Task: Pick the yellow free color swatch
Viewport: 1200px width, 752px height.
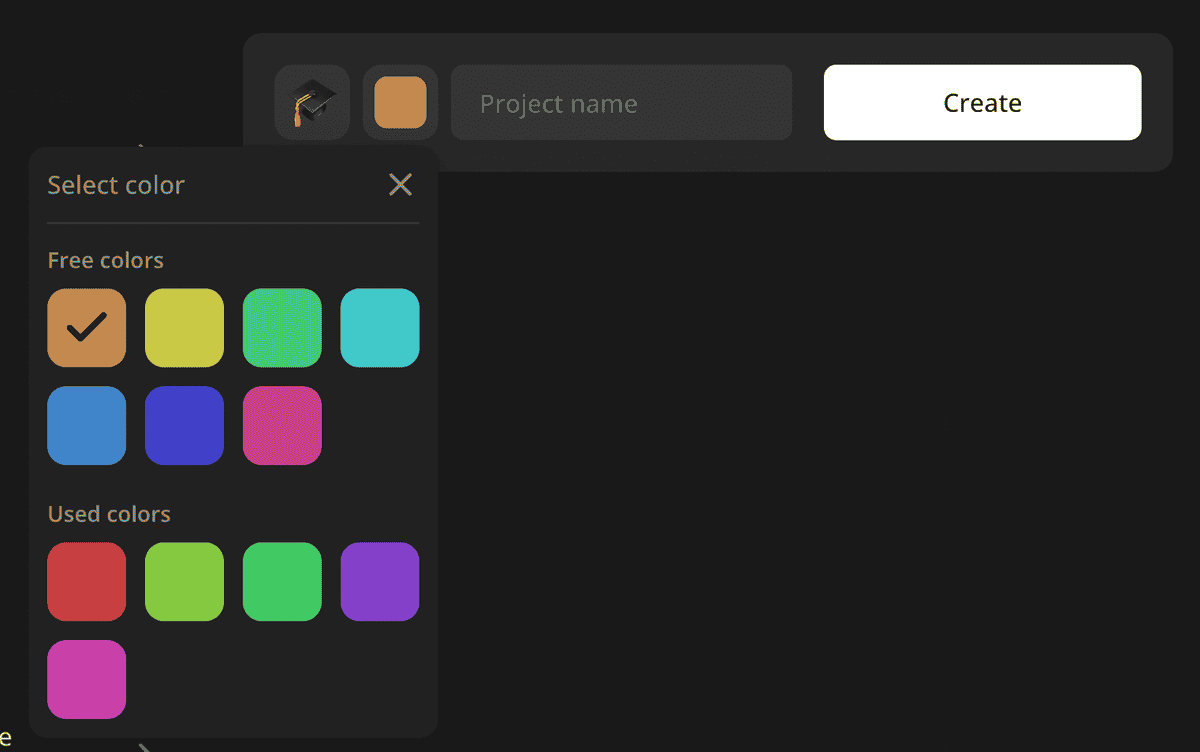Action: pyautogui.click(x=184, y=327)
